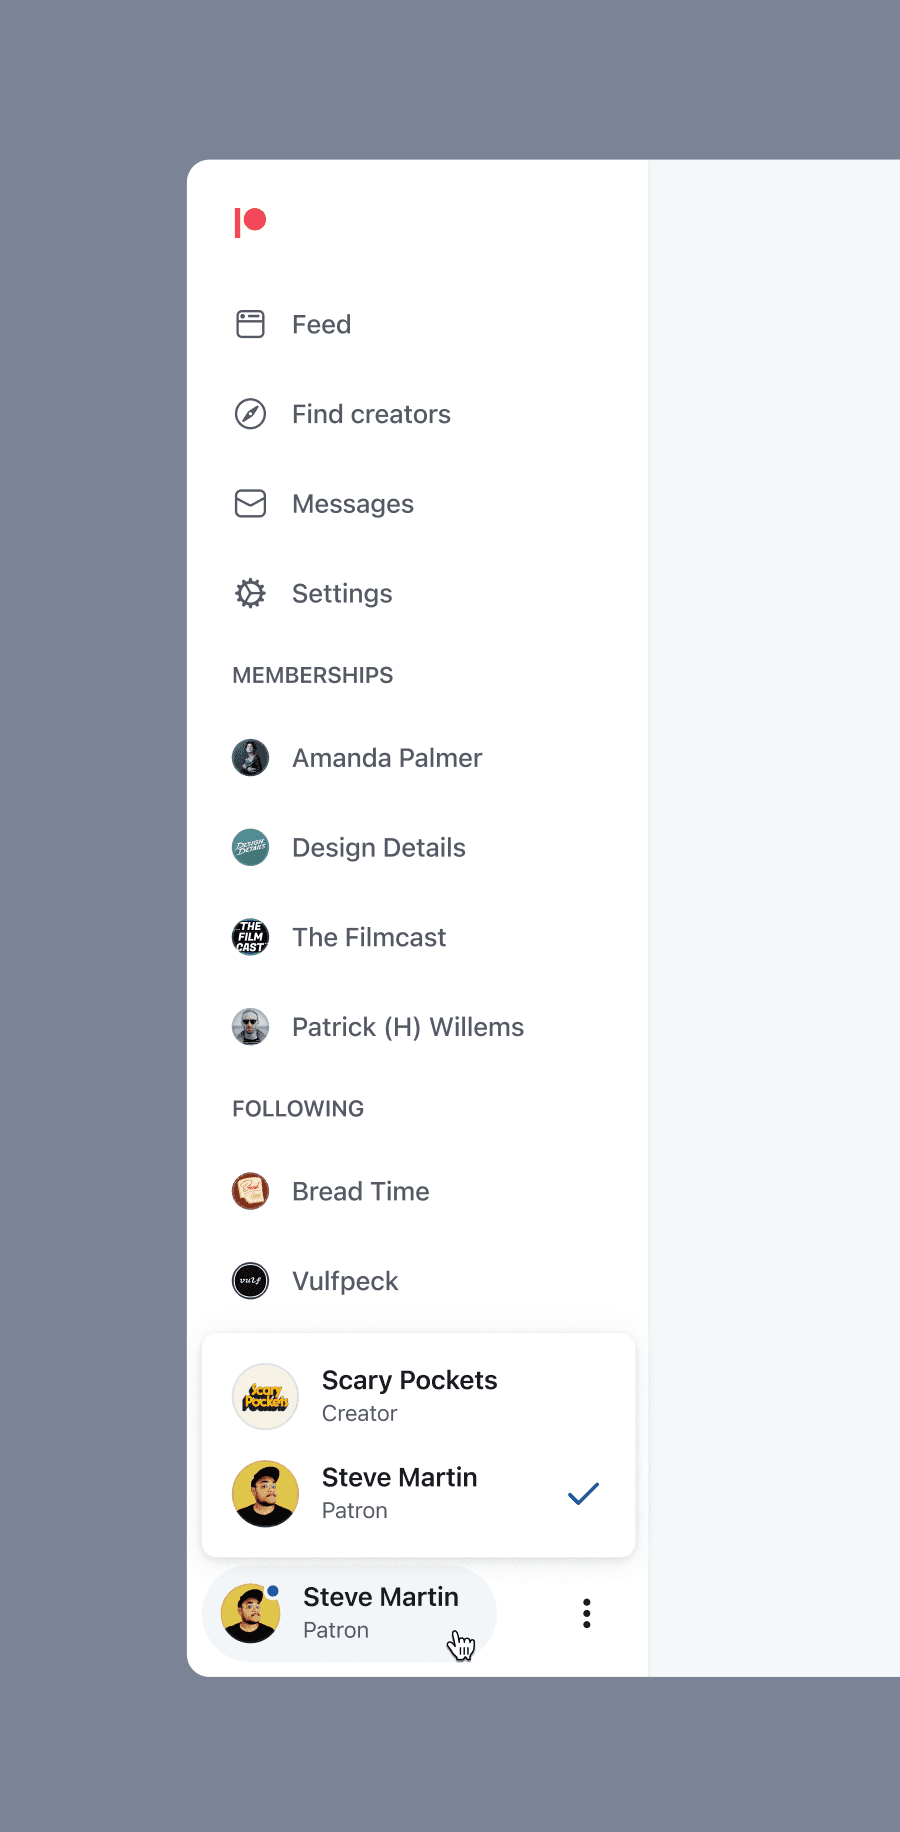
Task: Open the Messages menu entry
Action: [352, 503]
